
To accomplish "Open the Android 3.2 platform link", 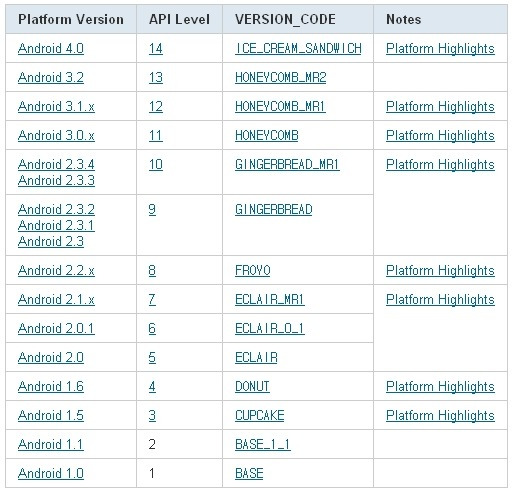I will pyautogui.click(x=51, y=78).
